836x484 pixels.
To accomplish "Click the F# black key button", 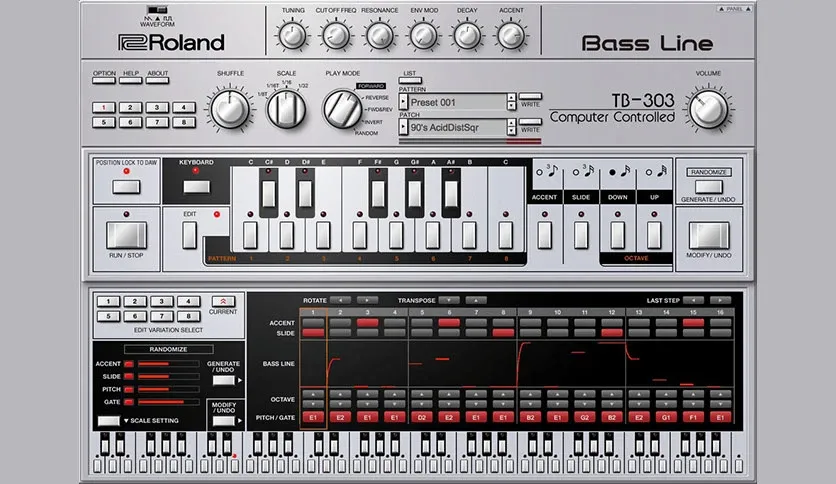I will [x=378, y=195].
